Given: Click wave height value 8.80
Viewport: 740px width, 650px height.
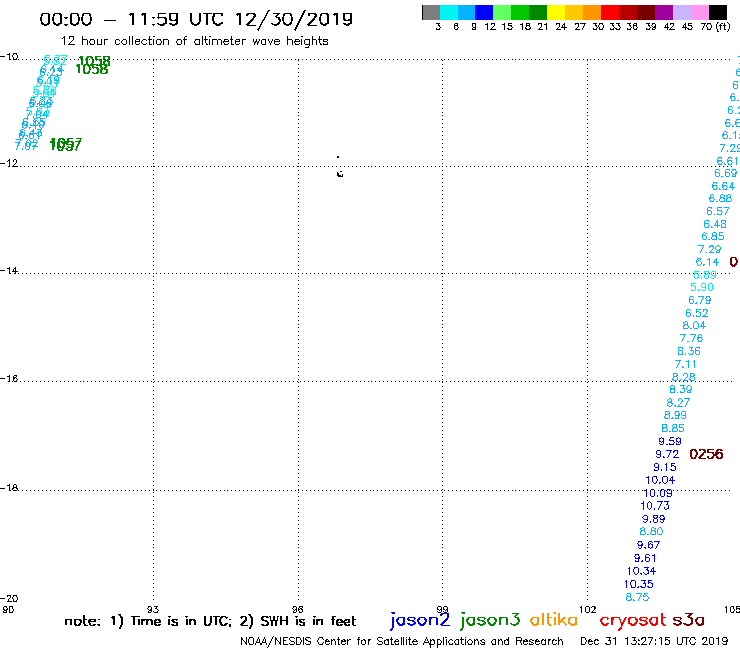Looking at the screenshot, I should pos(651,531).
